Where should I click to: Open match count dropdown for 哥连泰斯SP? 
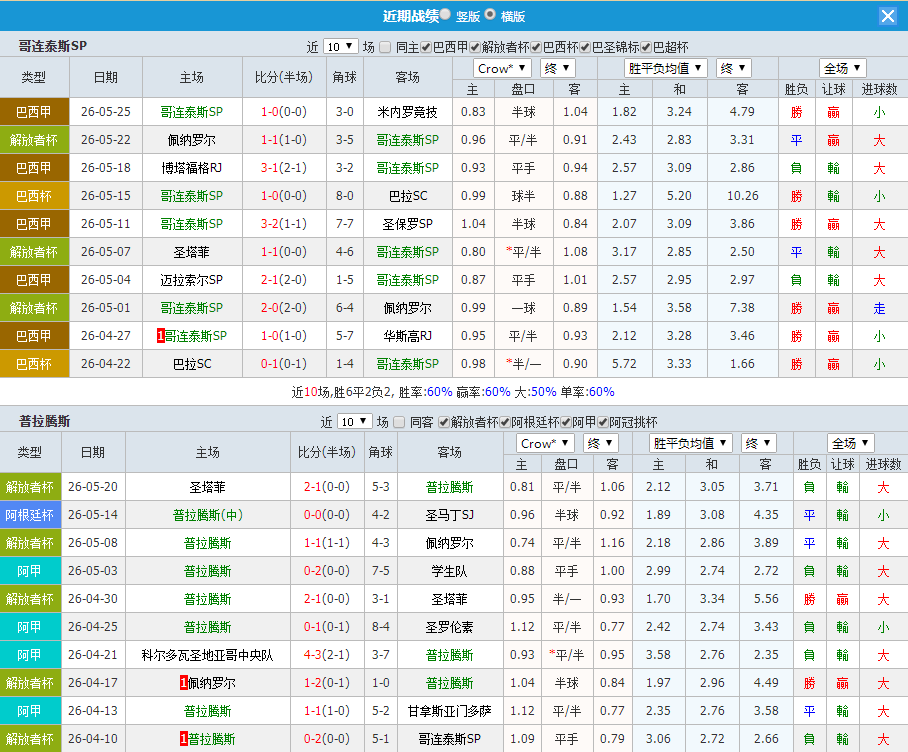coord(340,46)
